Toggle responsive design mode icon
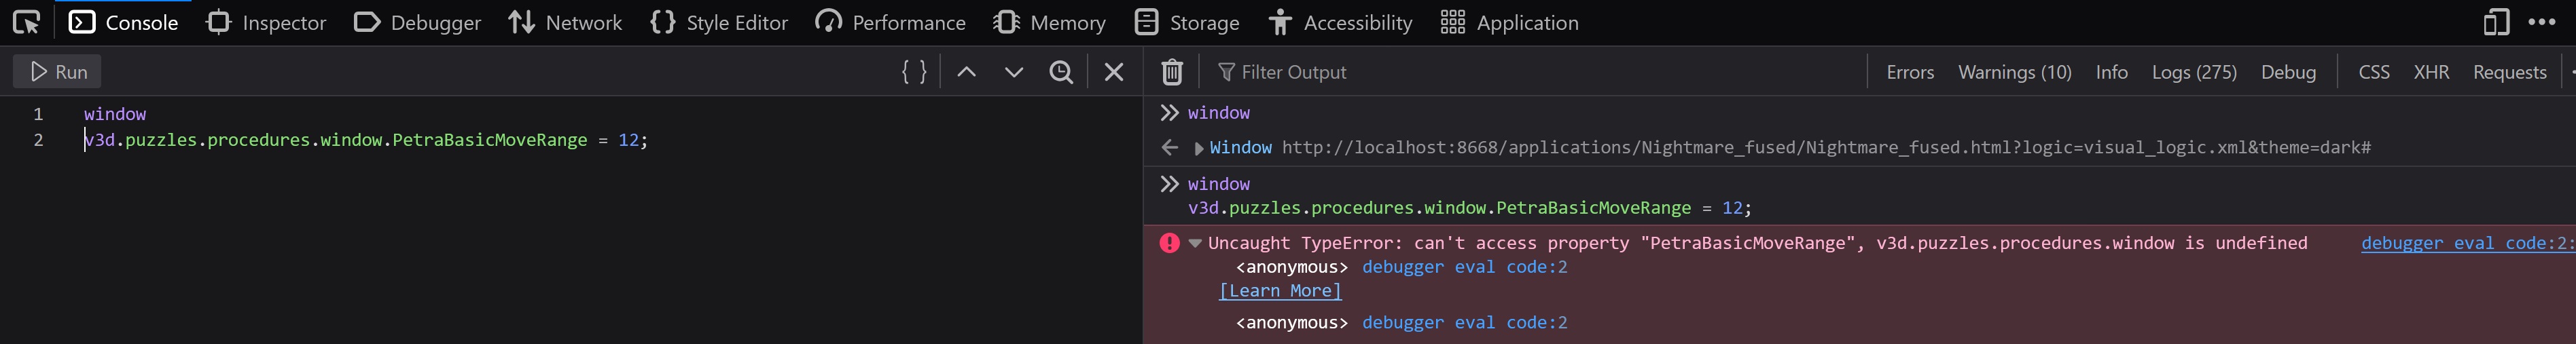Image resolution: width=2576 pixels, height=344 pixels. (2496, 22)
